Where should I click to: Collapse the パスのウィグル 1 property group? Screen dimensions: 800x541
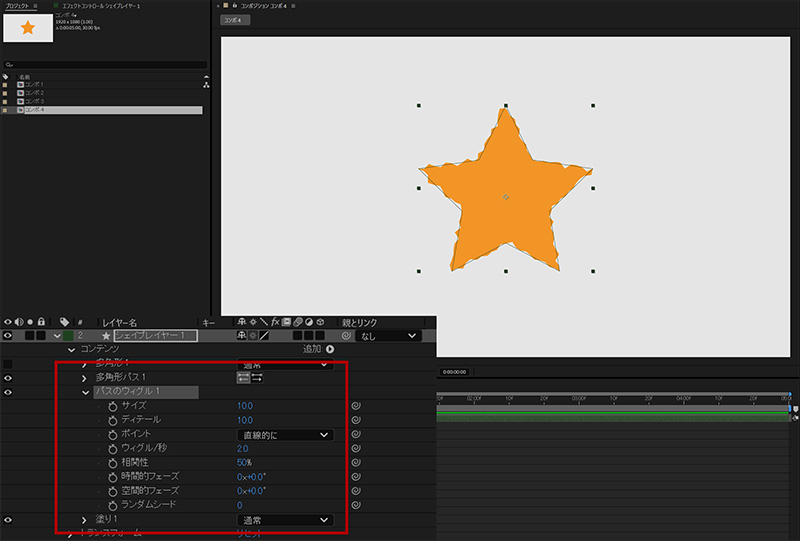[85, 392]
